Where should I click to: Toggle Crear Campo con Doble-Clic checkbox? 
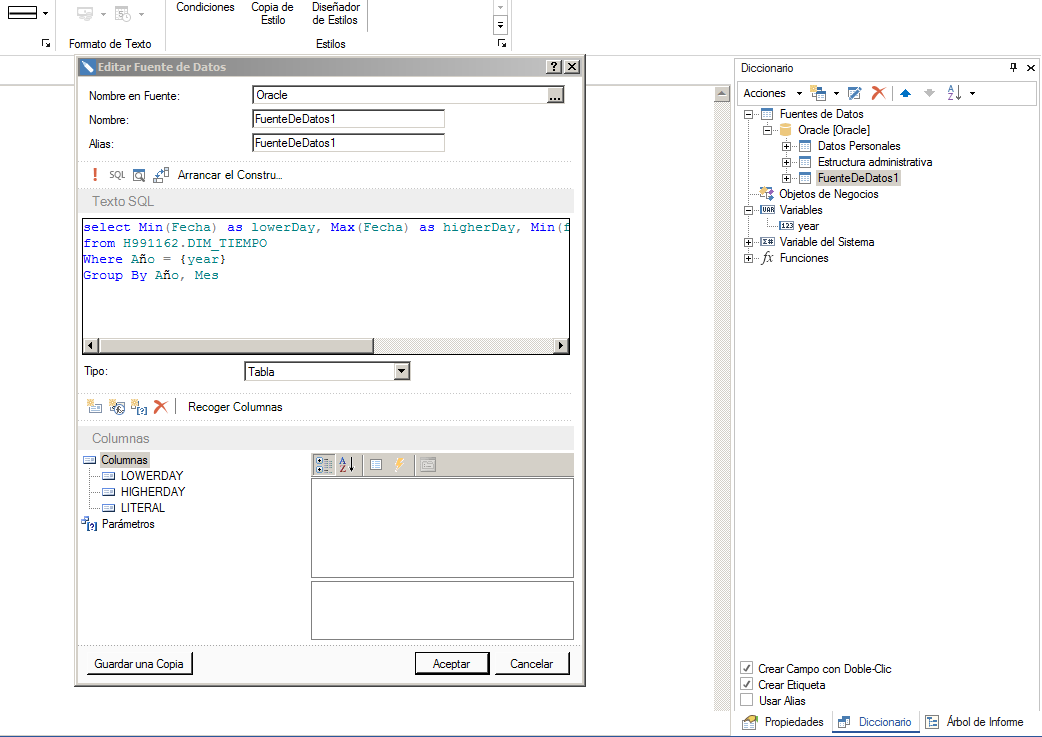(x=747, y=668)
